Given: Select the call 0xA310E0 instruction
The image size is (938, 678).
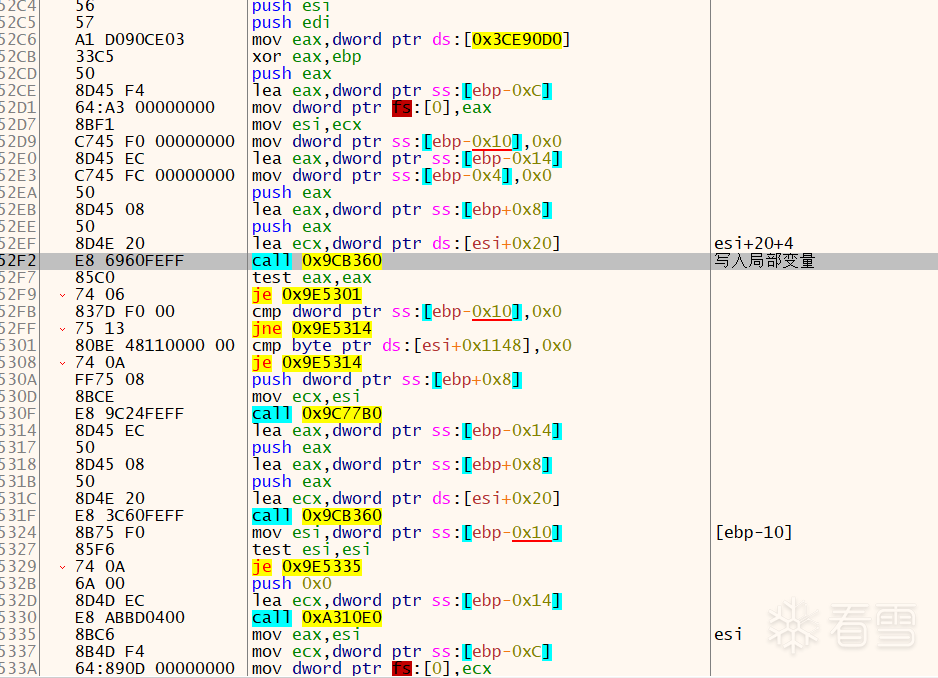Looking at the screenshot, I should (316, 618).
